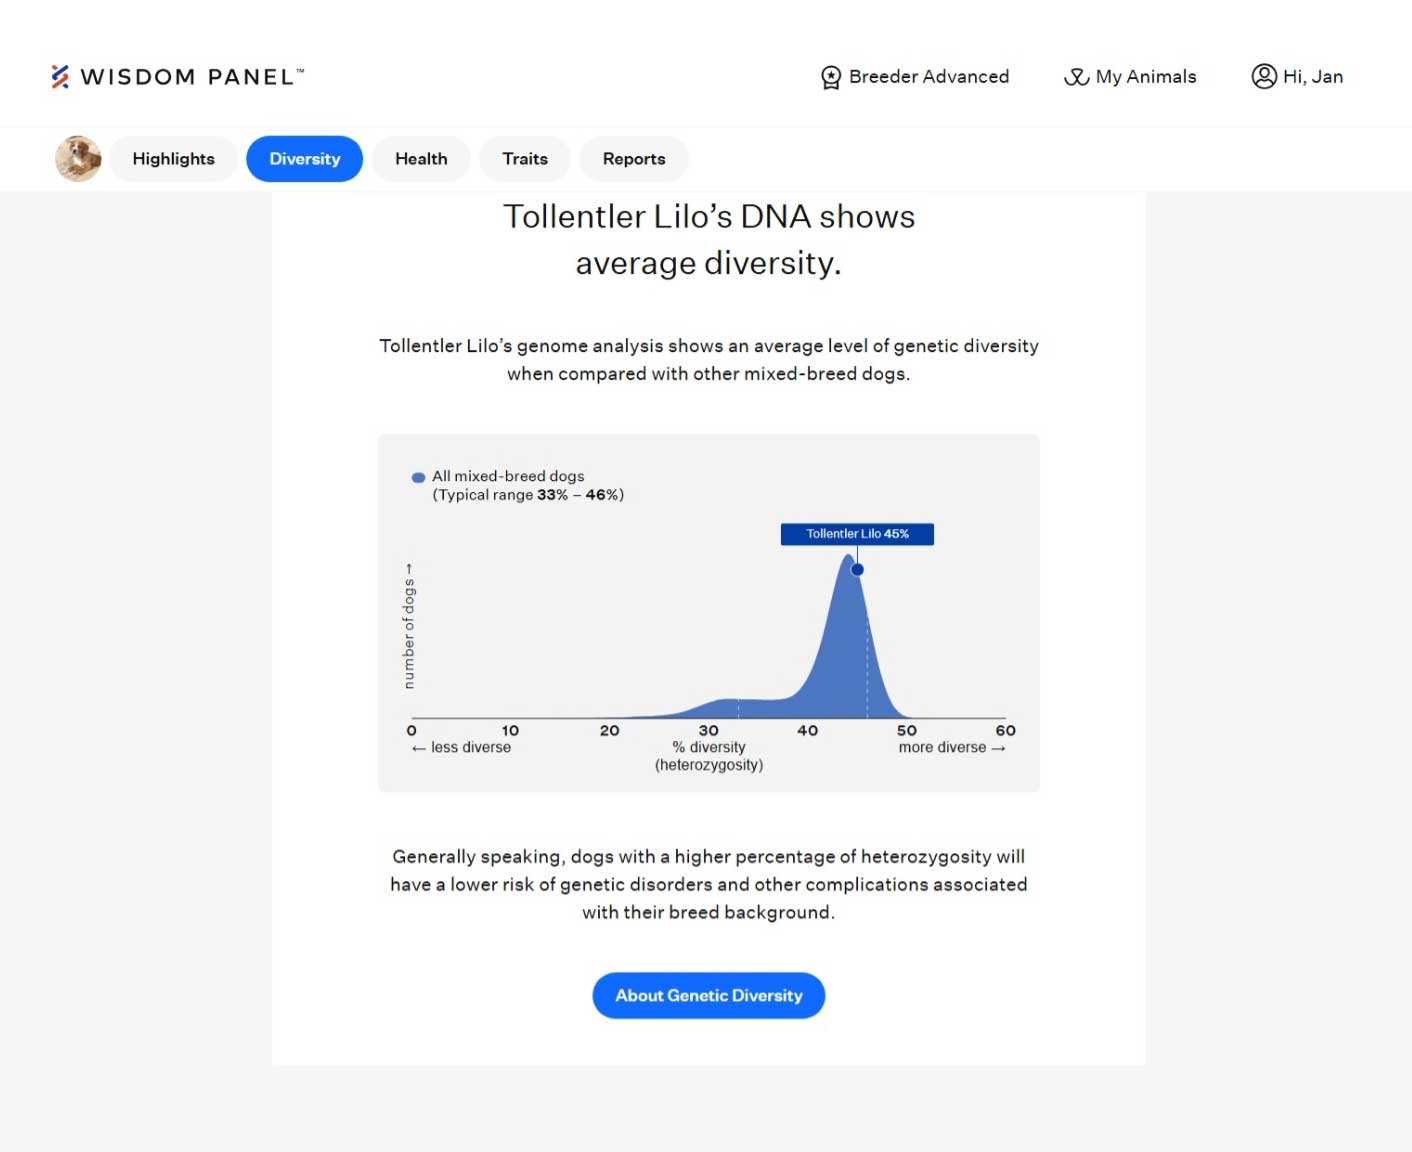This screenshot has width=1412, height=1152.
Task: Click the "Tollentler Lilo 45%" chart label
Action: pos(857,534)
